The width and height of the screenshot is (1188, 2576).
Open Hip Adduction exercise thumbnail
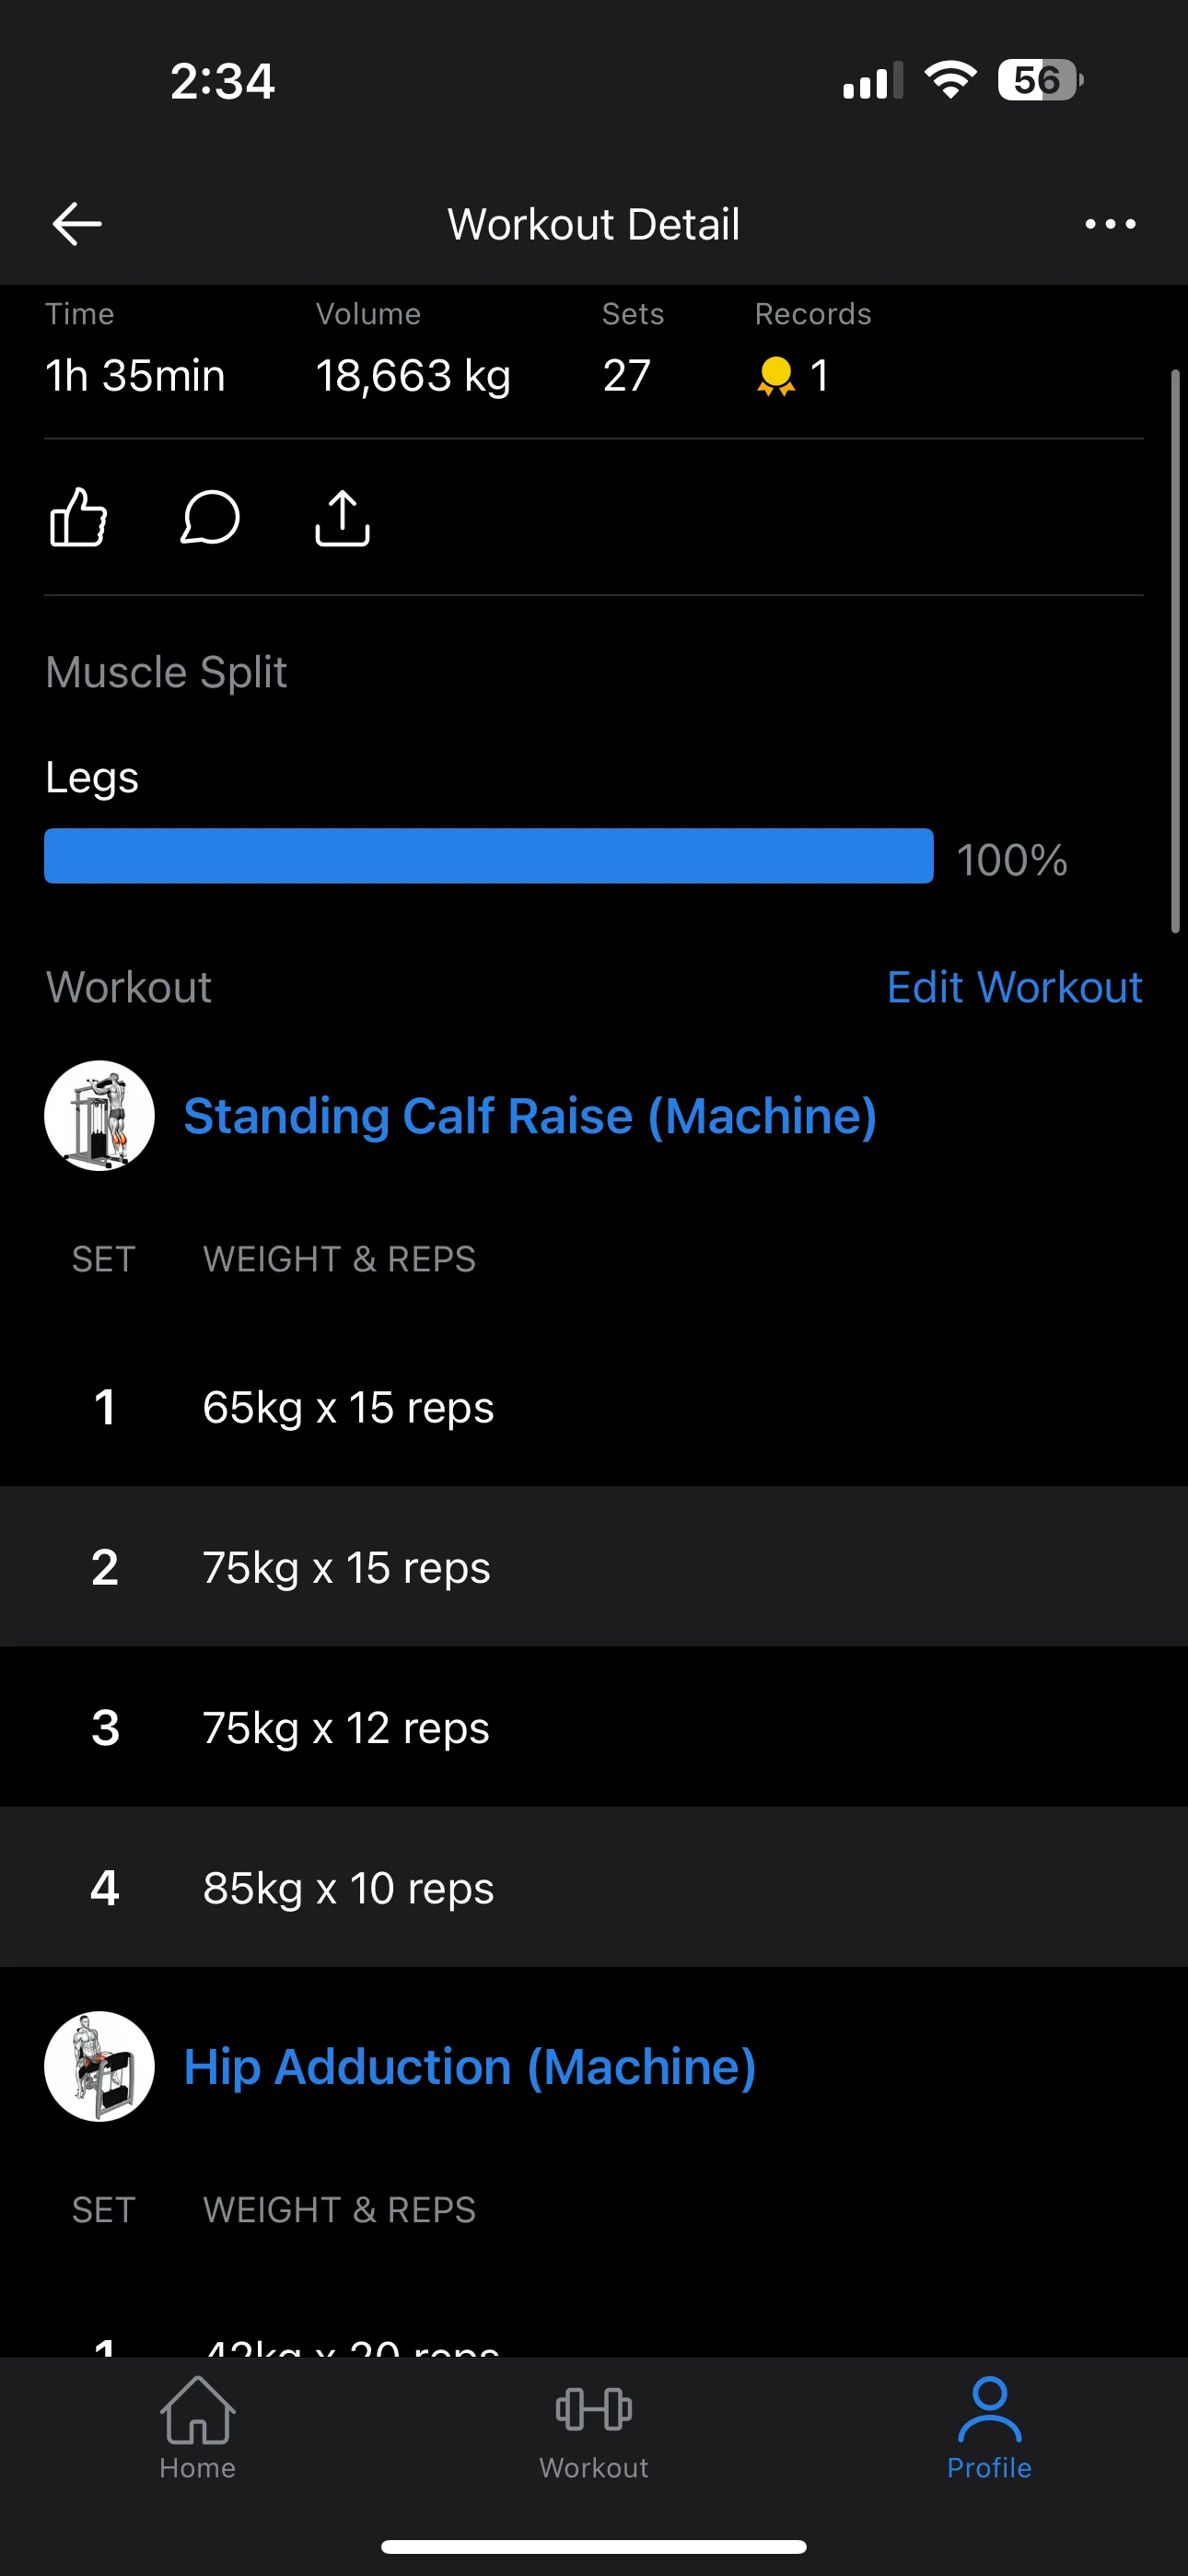[99, 2066]
